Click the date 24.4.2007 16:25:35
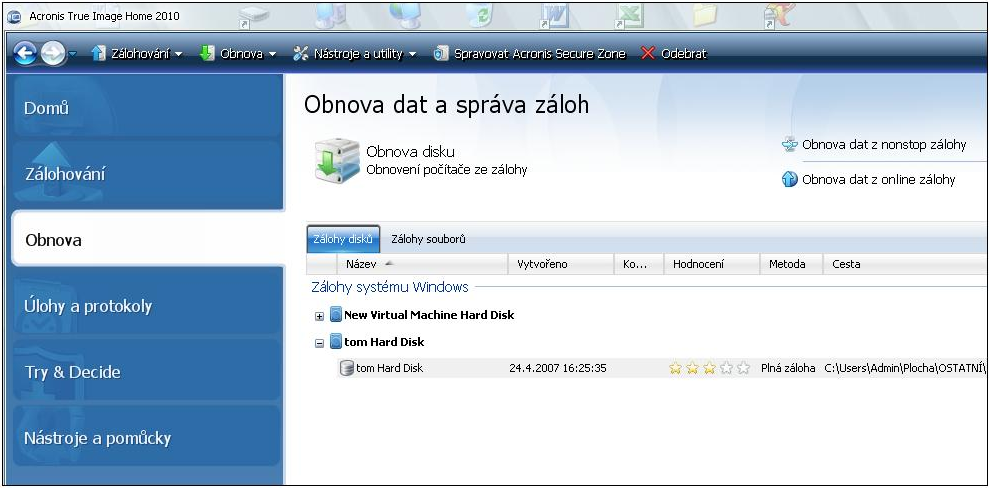This screenshot has height=488, width=990. tap(558, 368)
